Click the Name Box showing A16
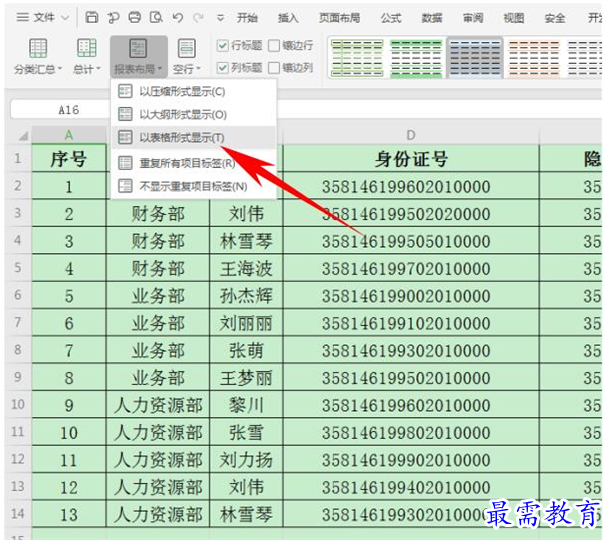 (60, 110)
